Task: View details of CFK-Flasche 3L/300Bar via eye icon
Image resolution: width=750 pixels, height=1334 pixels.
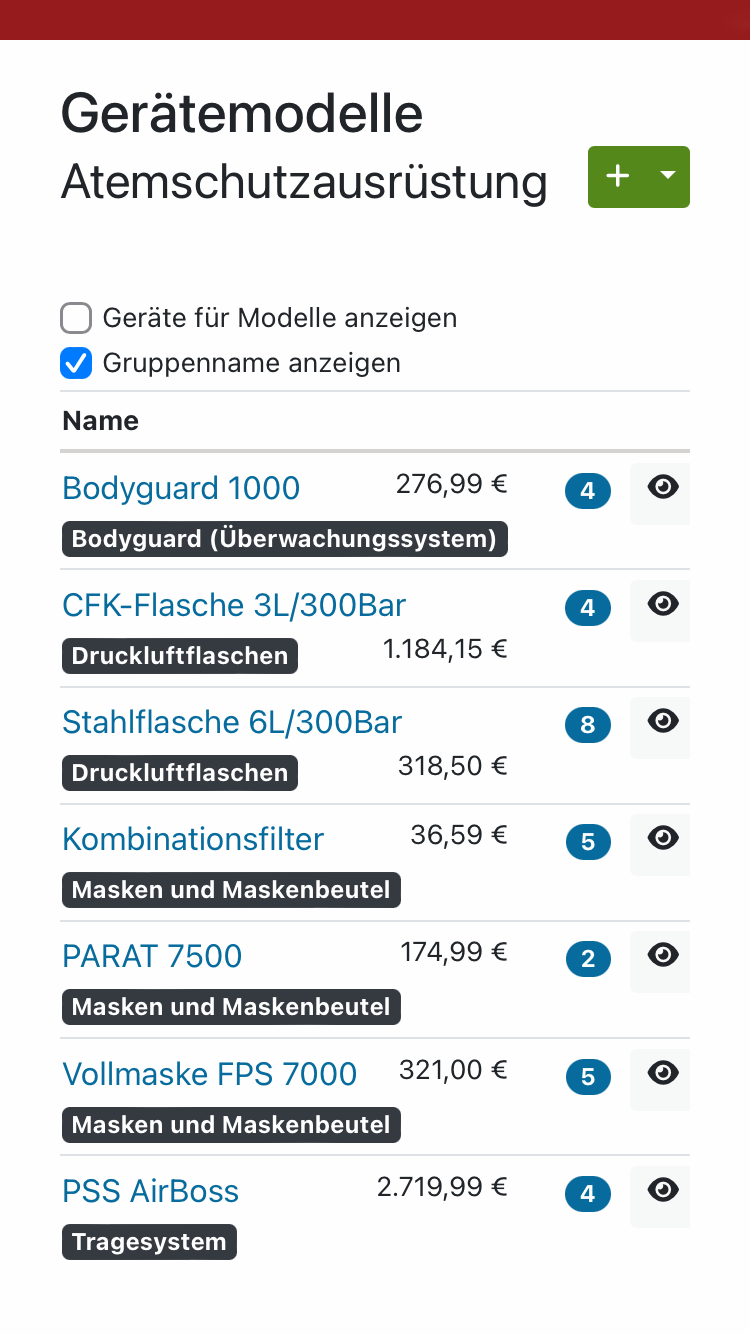Action: (x=661, y=606)
